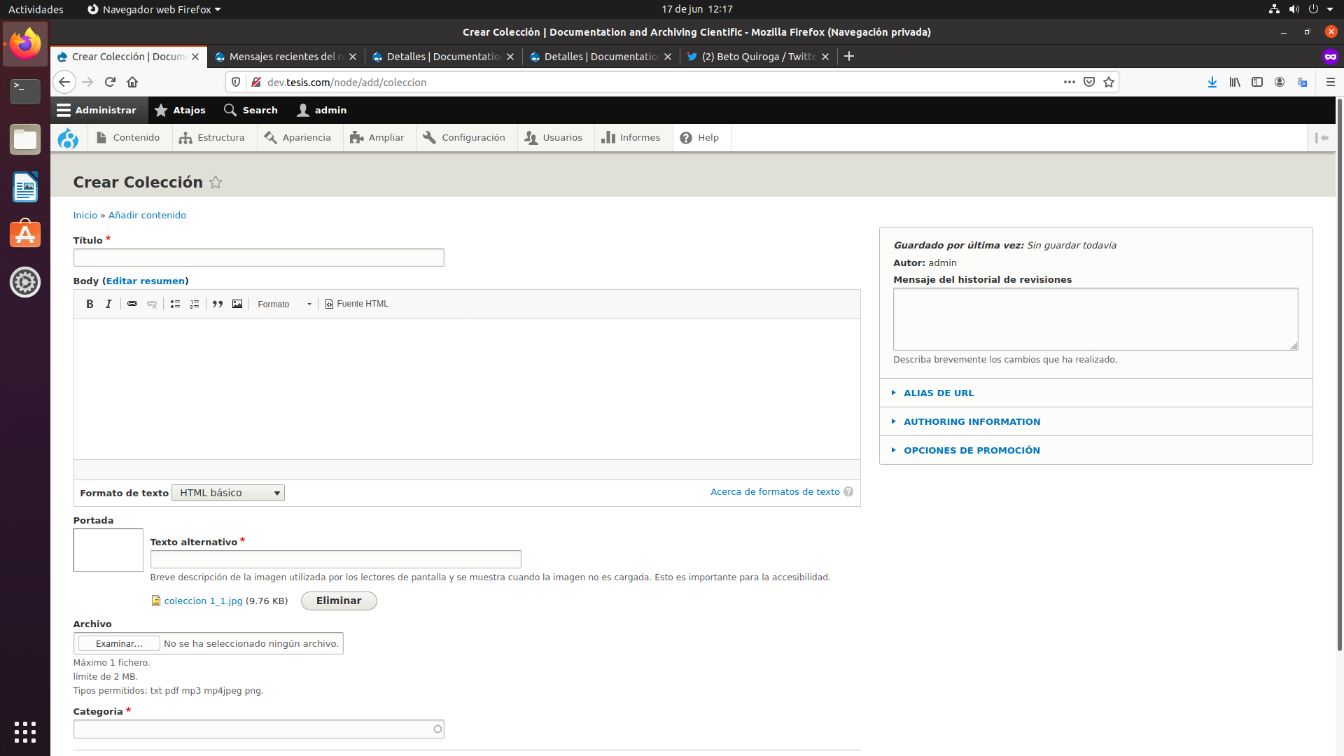This screenshot has width=1344, height=756.
Task: Insert a link using the link icon
Action: tap(131, 303)
